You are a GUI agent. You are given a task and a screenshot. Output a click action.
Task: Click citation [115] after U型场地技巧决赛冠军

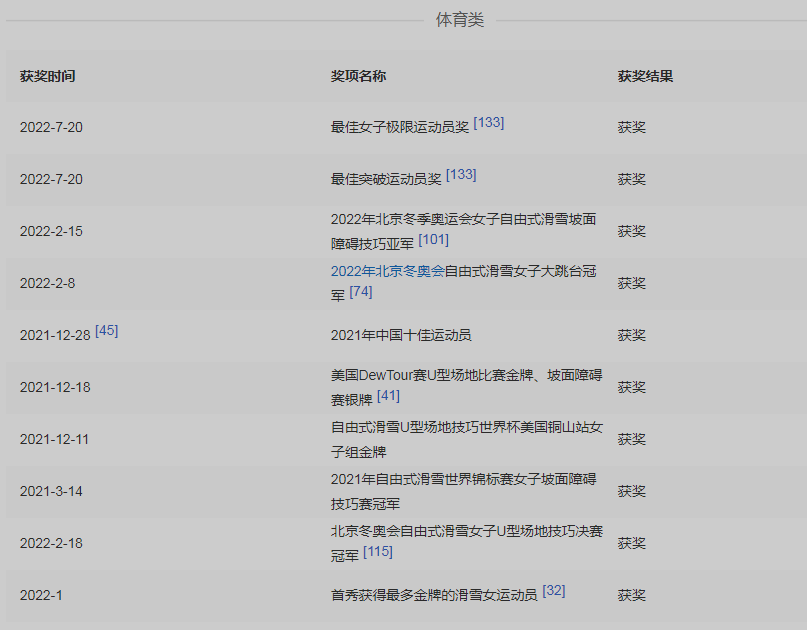tap(378, 552)
